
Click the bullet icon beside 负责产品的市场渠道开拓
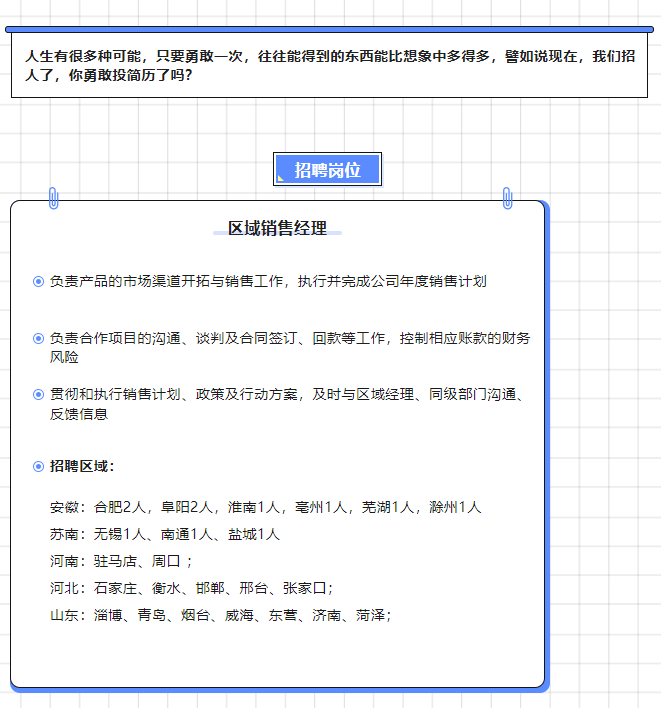38,282
